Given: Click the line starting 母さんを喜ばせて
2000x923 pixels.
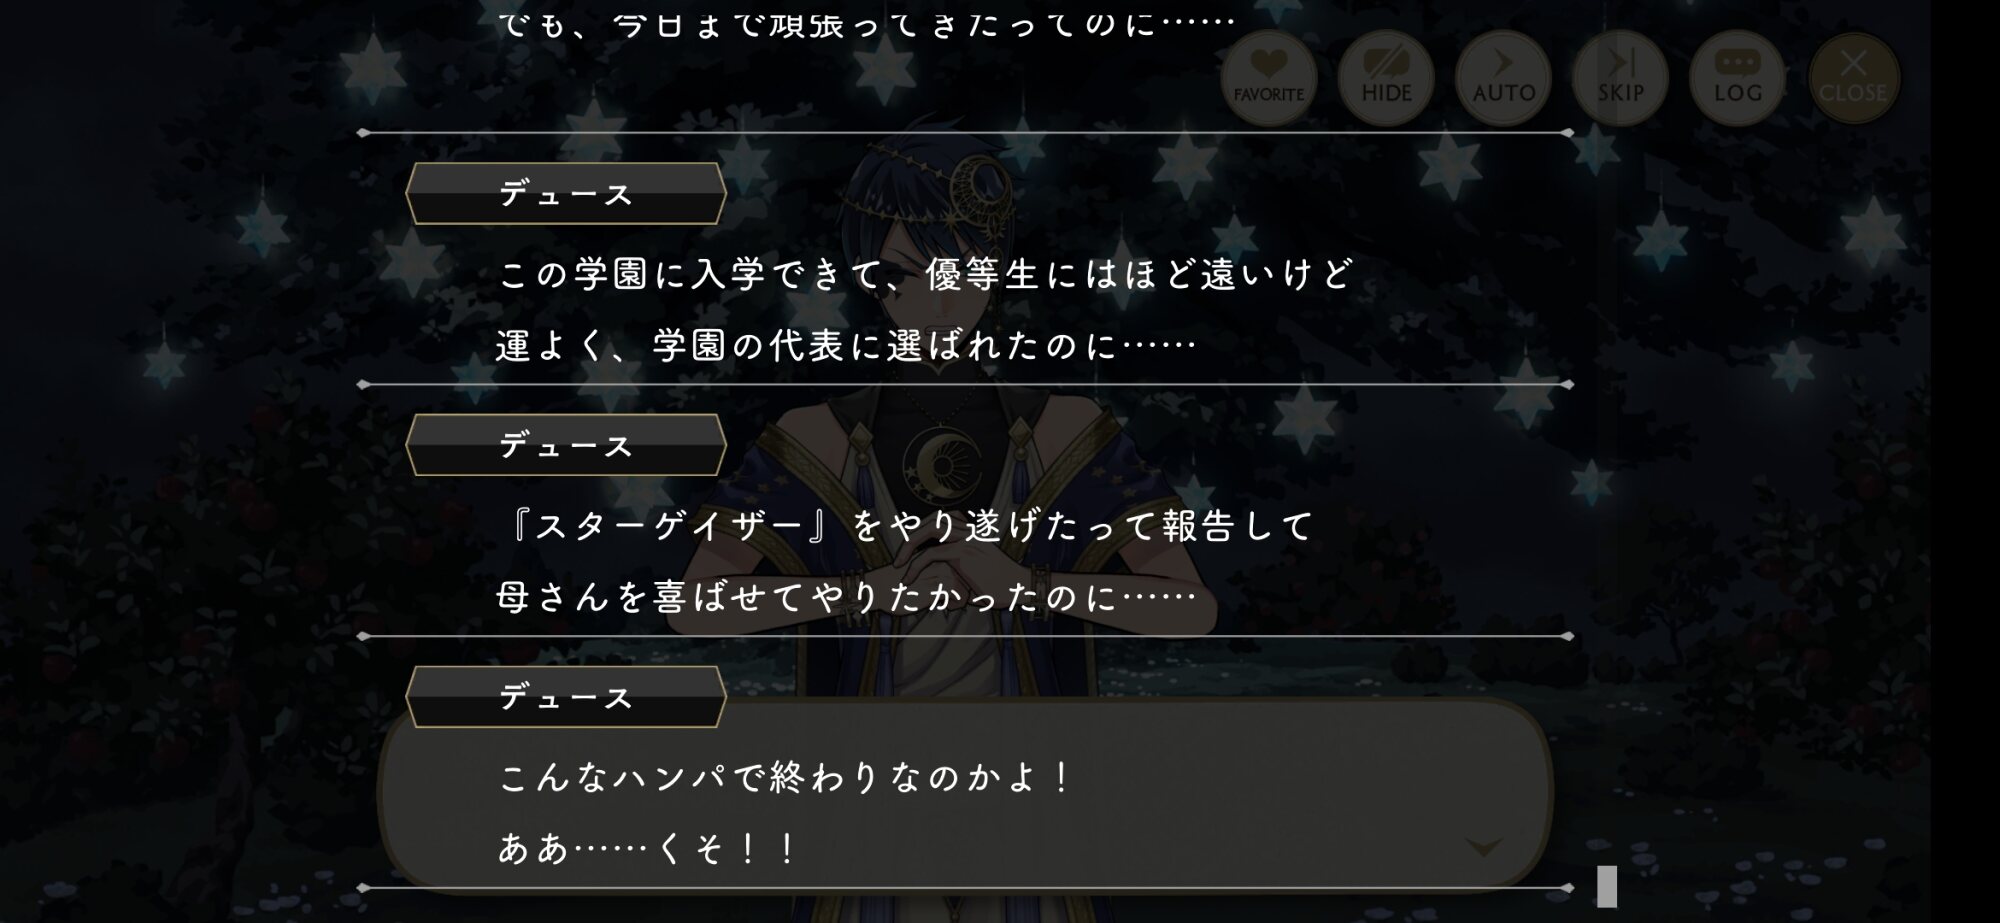Looking at the screenshot, I should (x=846, y=598).
